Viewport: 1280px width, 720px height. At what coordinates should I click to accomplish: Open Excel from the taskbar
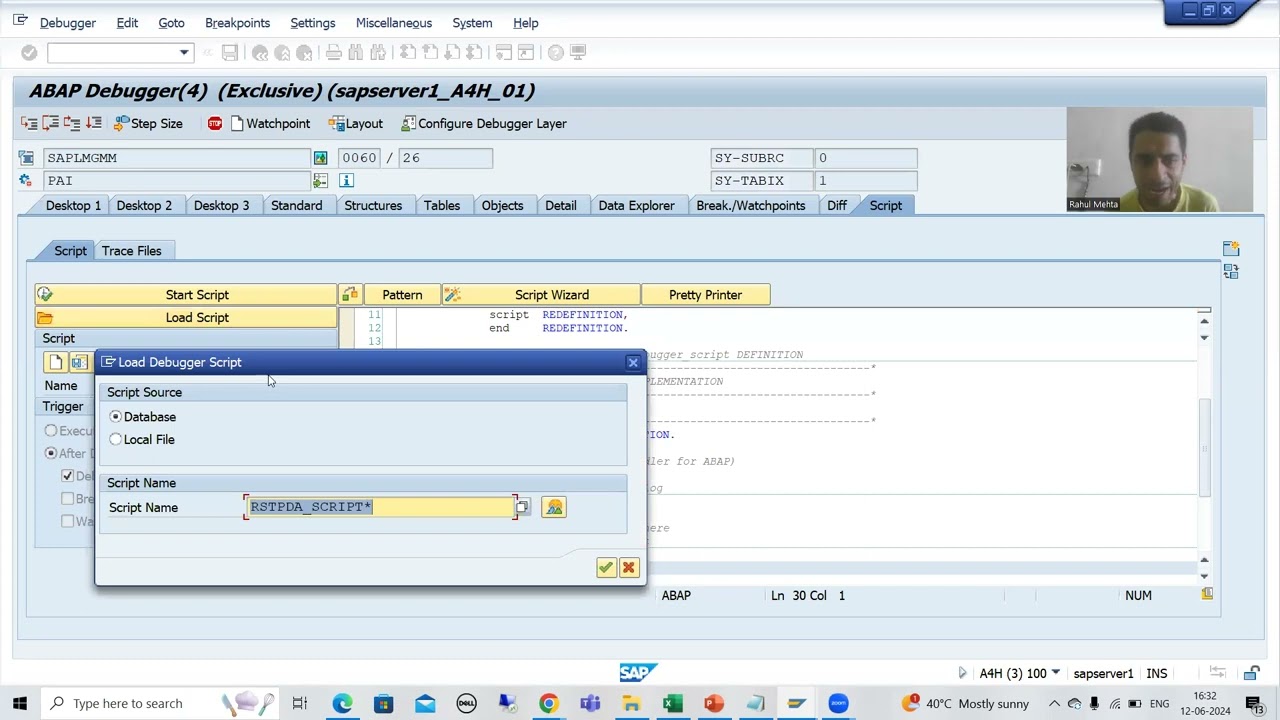click(x=672, y=703)
